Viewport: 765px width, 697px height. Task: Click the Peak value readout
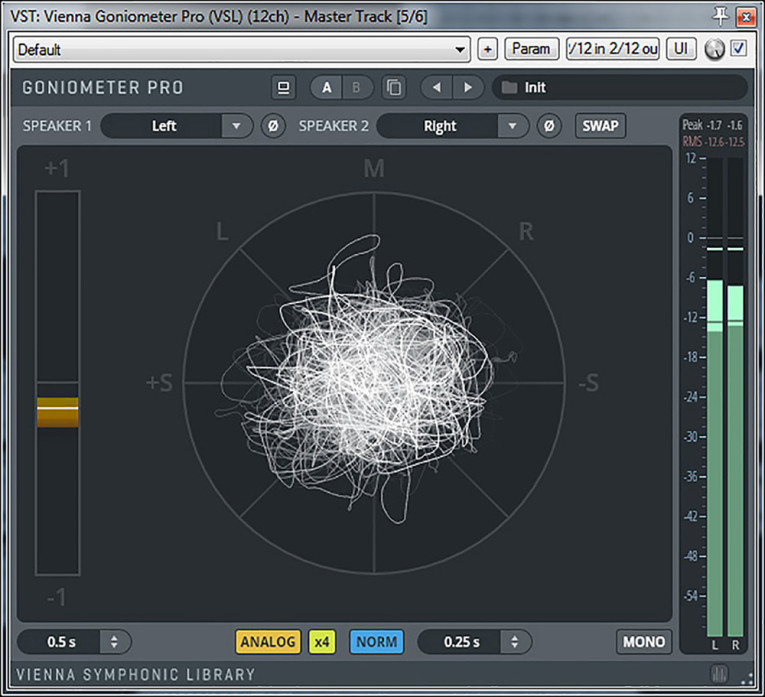(712, 125)
